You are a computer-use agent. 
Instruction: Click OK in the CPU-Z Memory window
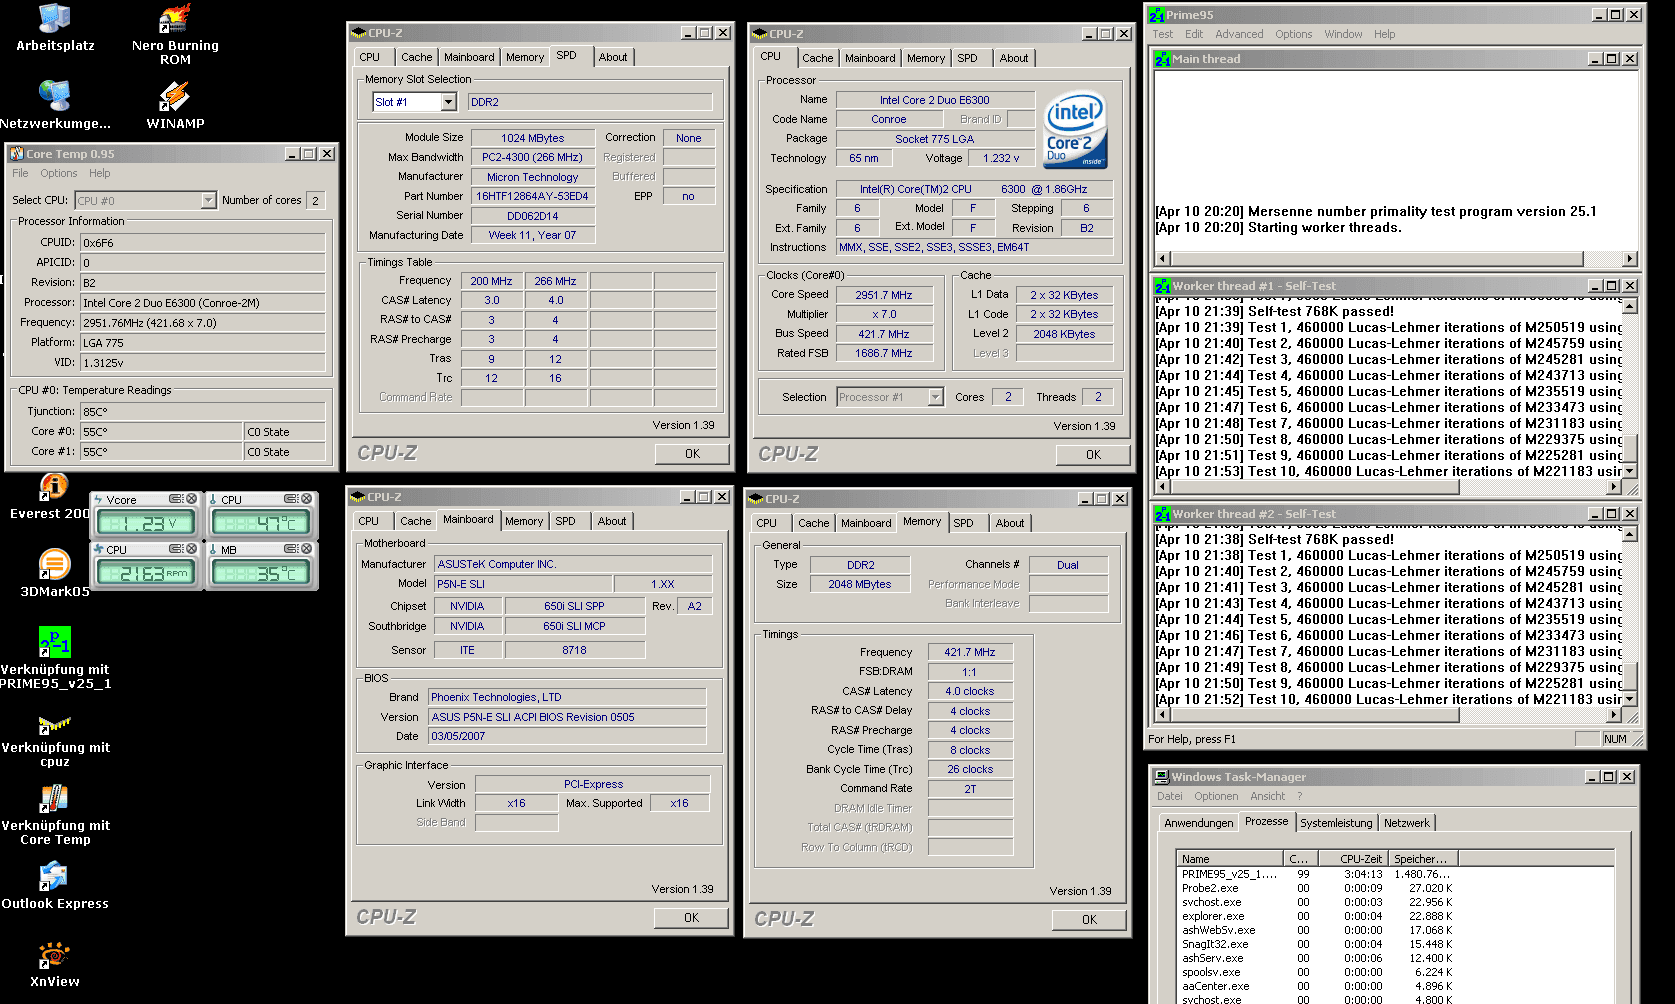[x=1089, y=920]
